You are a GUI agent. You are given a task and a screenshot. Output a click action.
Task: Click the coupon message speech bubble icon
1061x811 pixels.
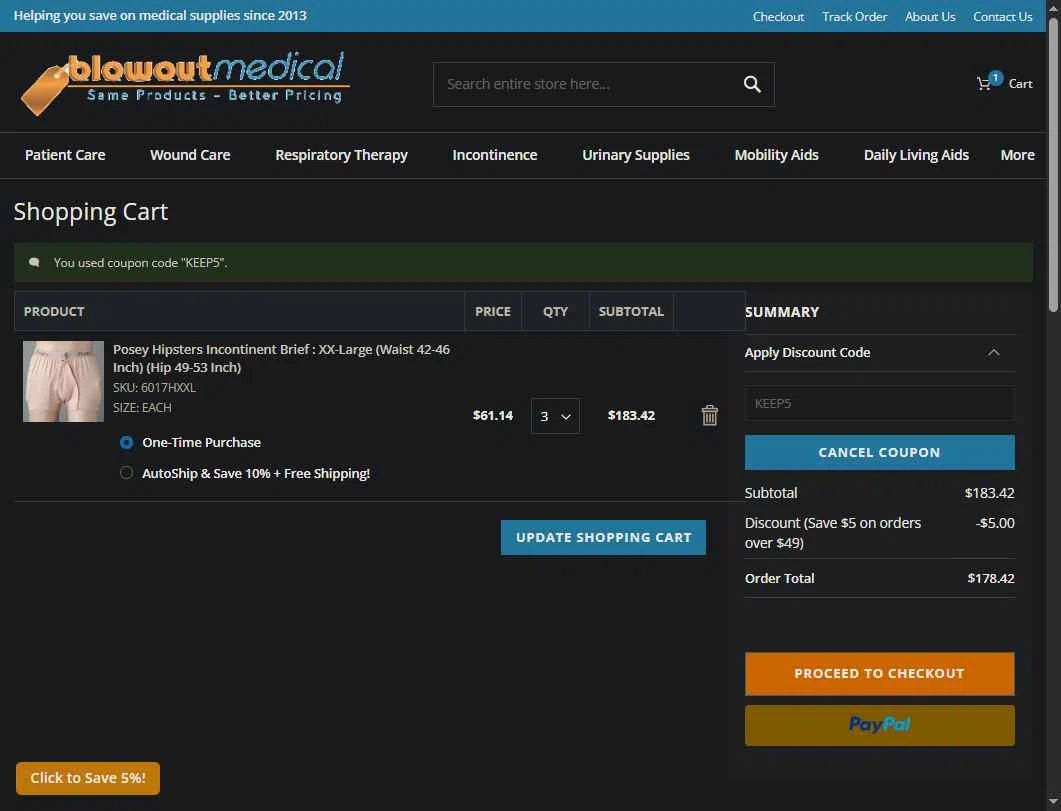coord(34,262)
